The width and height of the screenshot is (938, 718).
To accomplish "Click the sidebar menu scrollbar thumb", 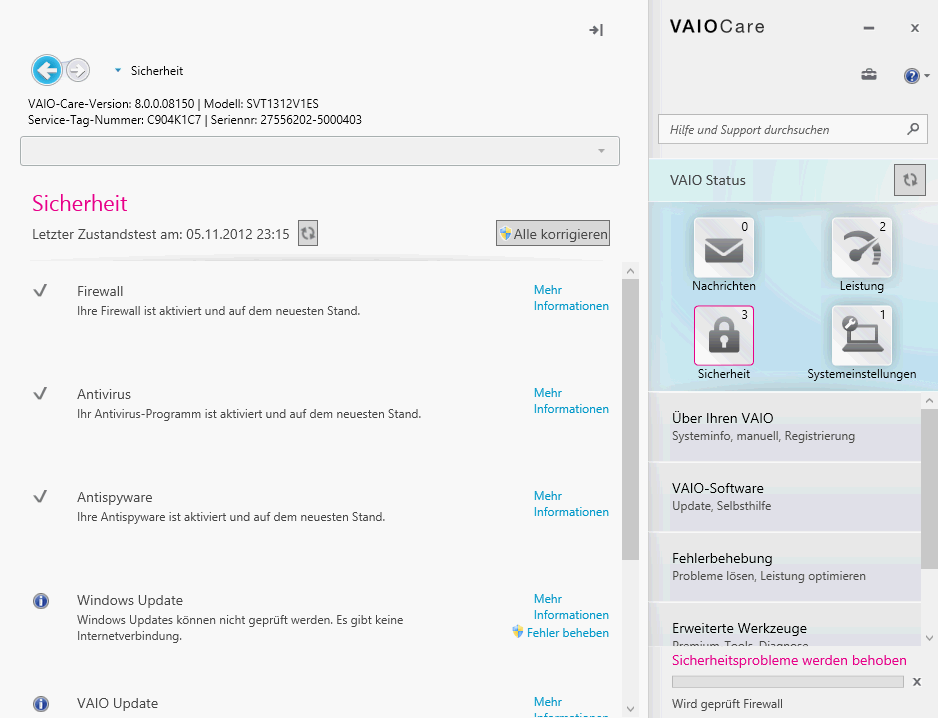I will [929, 489].
